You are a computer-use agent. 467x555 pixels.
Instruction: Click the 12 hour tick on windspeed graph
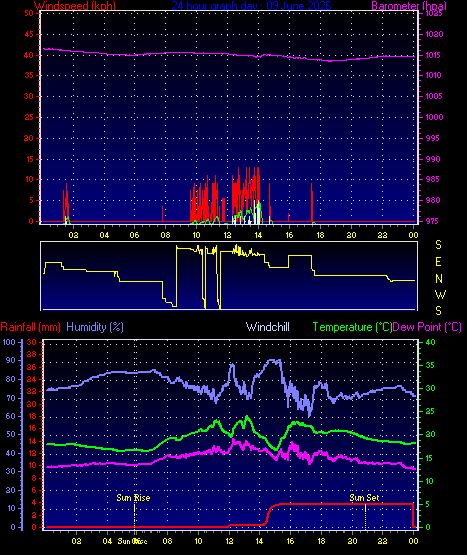pos(227,235)
